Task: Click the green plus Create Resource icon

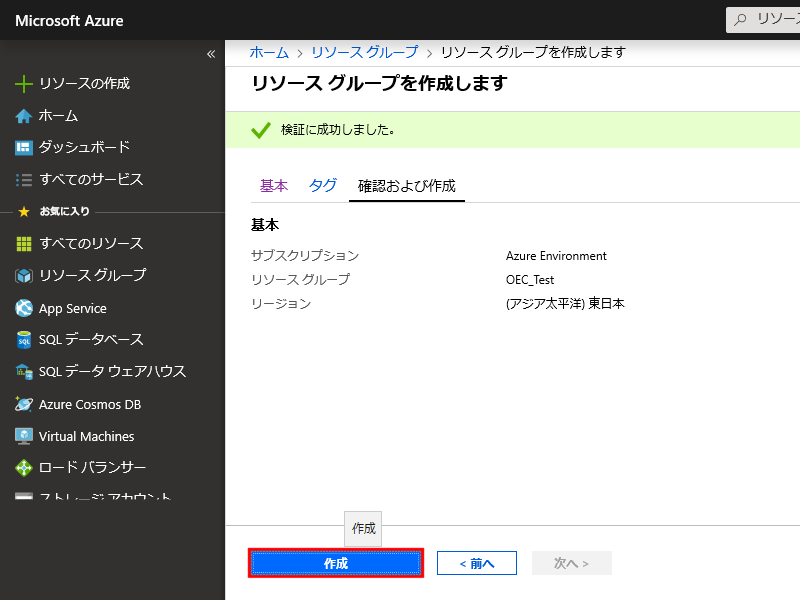Action: [24, 84]
